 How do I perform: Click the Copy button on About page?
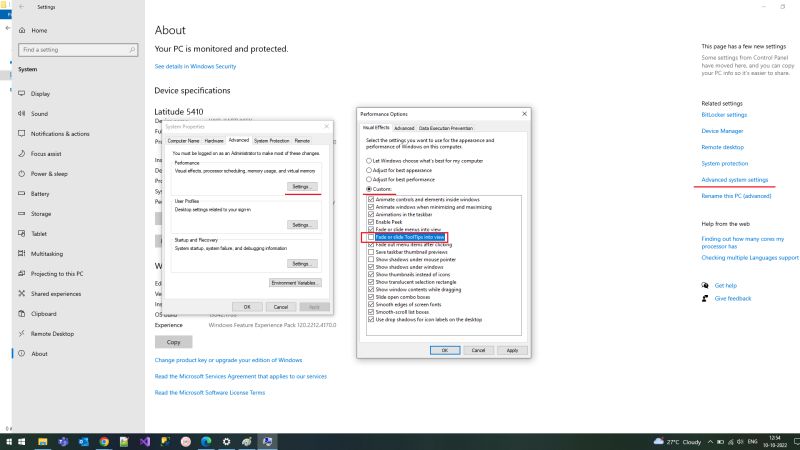[173, 342]
